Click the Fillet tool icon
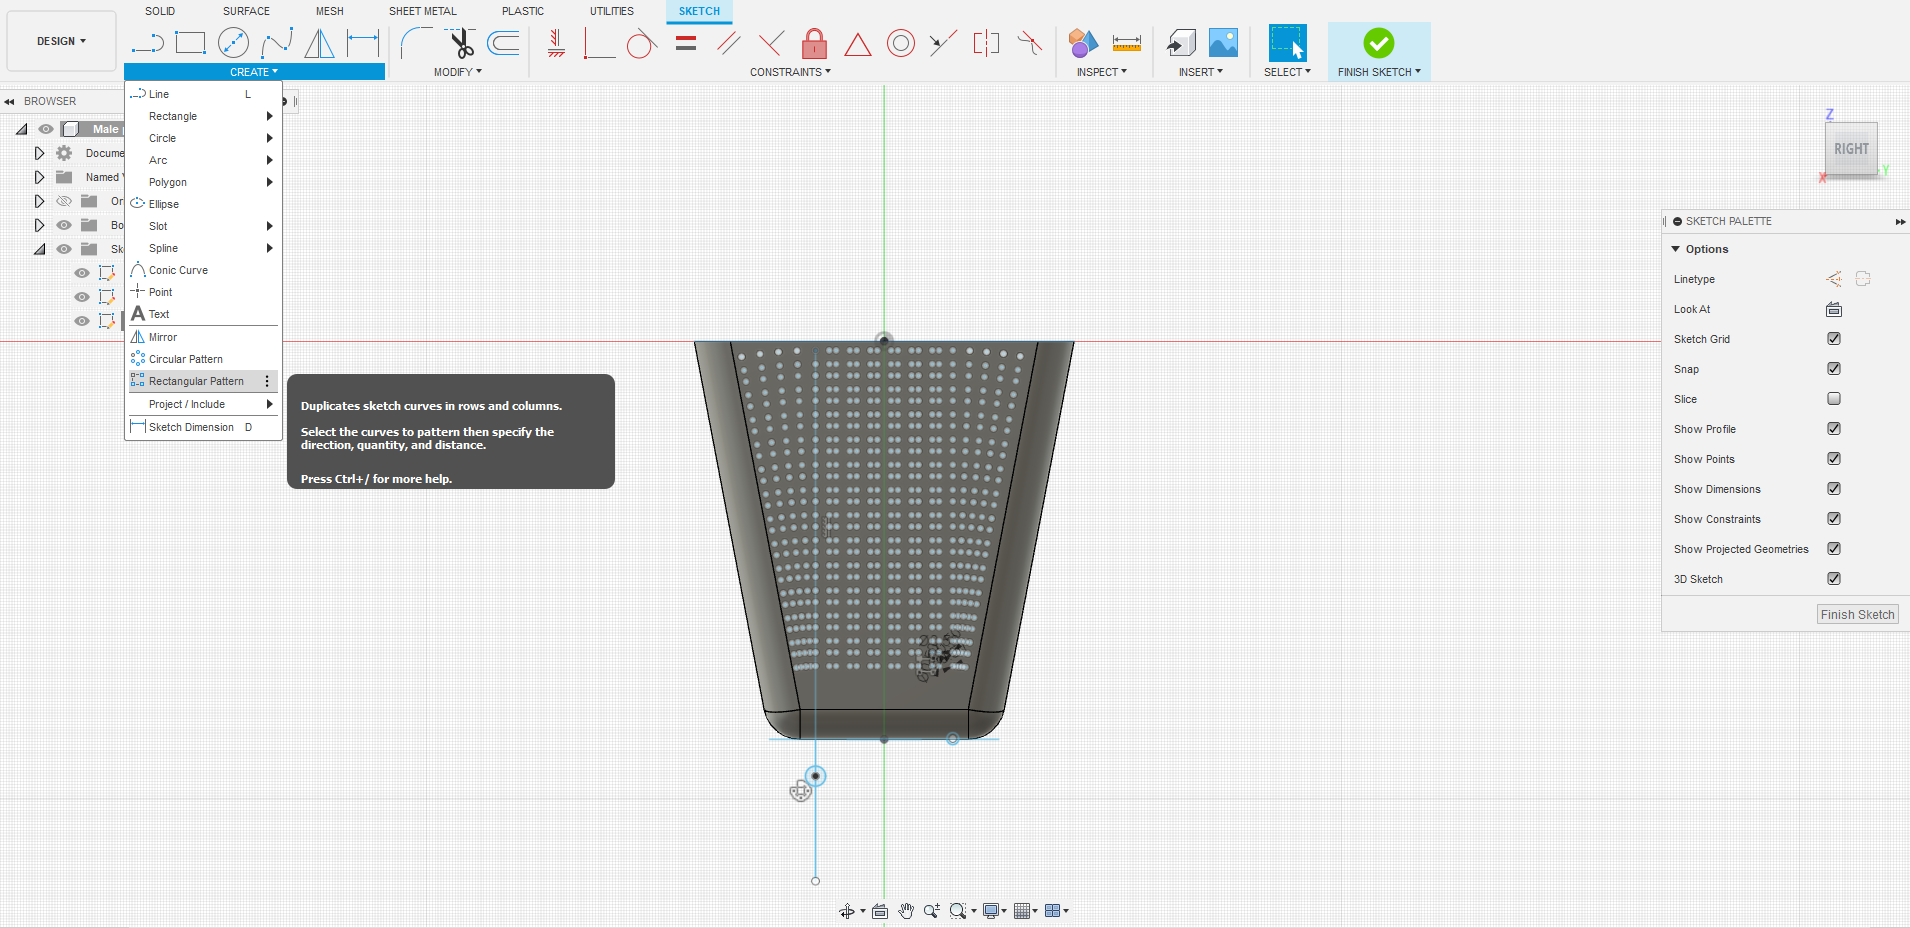Screen dimensions: 1910x928 (x=415, y=43)
